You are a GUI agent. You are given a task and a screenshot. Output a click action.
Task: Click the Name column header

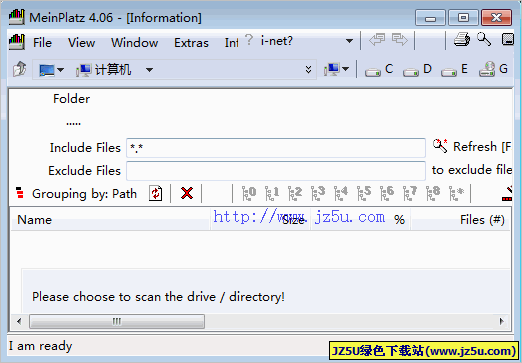pos(110,220)
